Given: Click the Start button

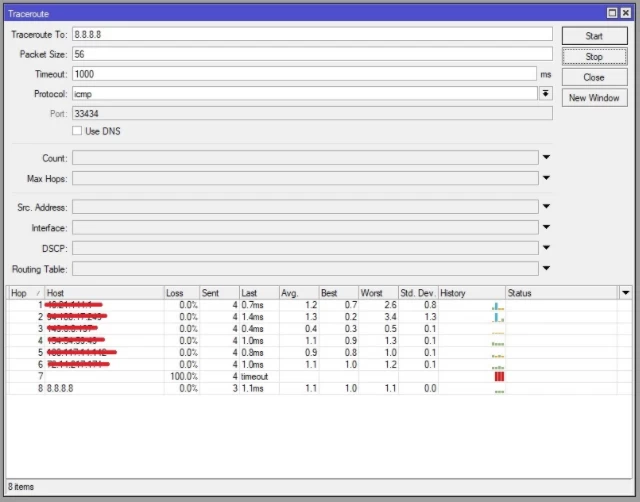Looking at the screenshot, I should click(x=594, y=36).
